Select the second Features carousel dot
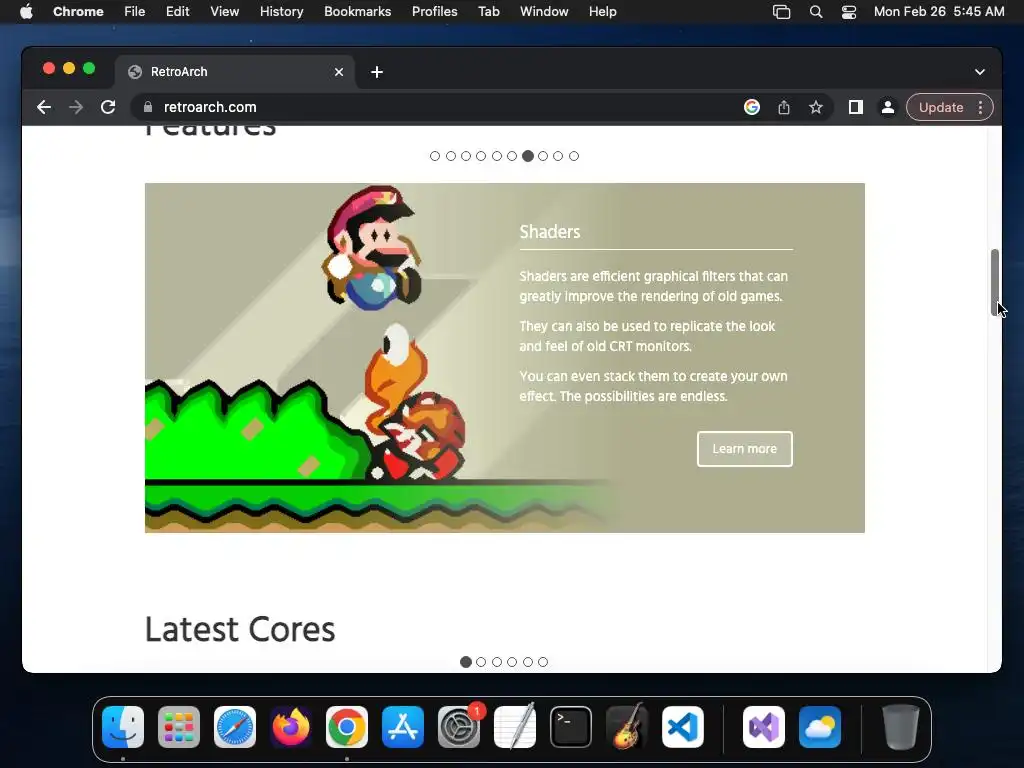 pos(451,156)
